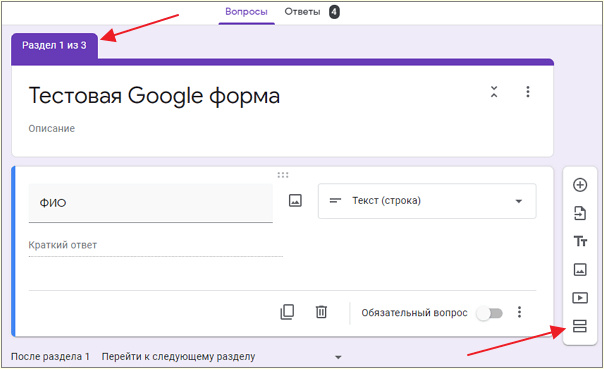Click the responses count badge 4
This screenshot has height=369, width=604.
point(334,12)
